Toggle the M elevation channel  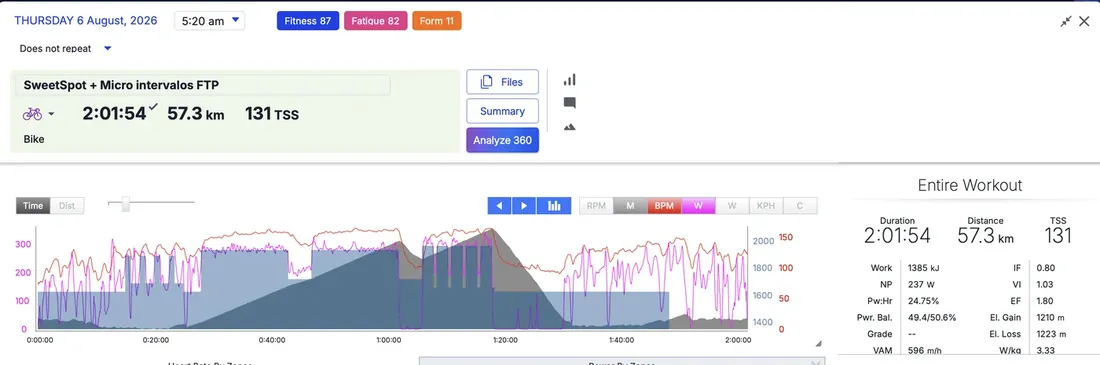point(630,206)
